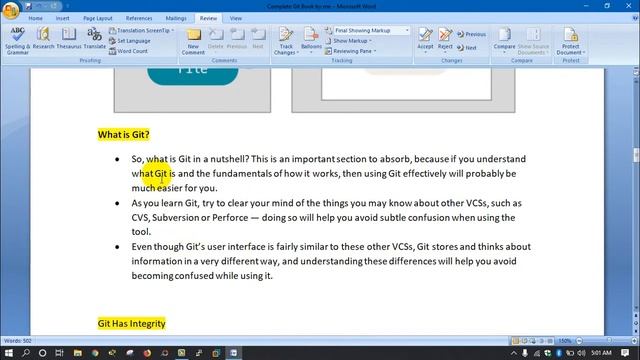This screenshot has width=640, height=360.
Task: Select the View tab
Action: (x=236, y=18)
